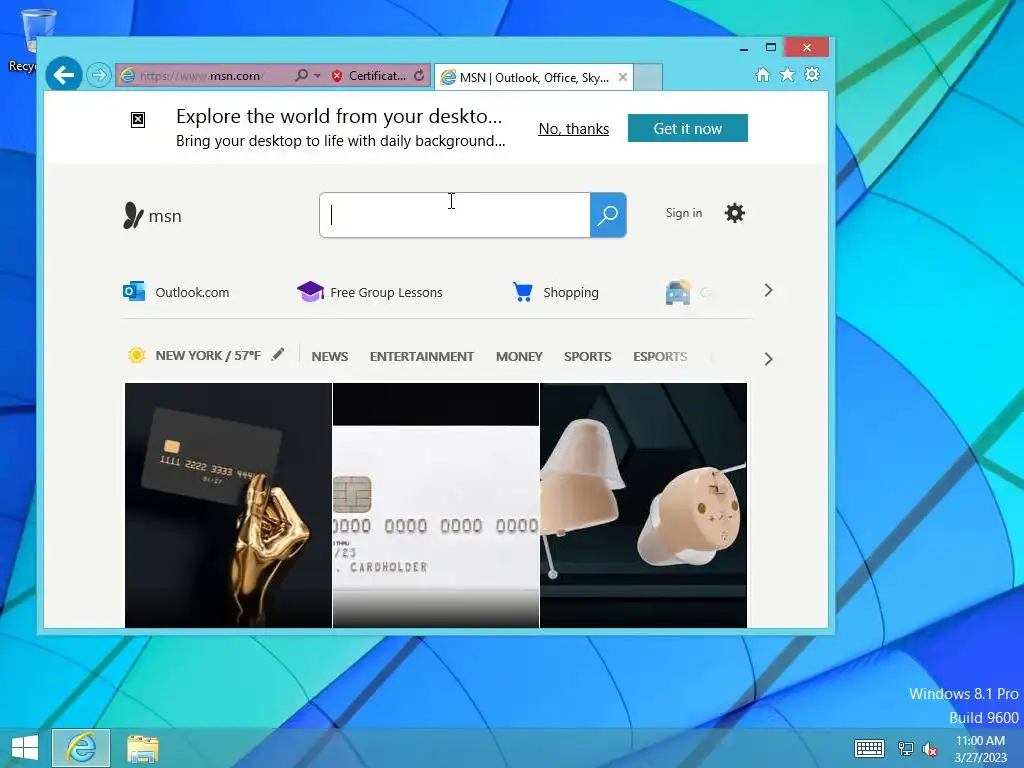Submit search with the blue magnifier button
The height and width of the screenshot is (768, 1024).
click(608, 215)
